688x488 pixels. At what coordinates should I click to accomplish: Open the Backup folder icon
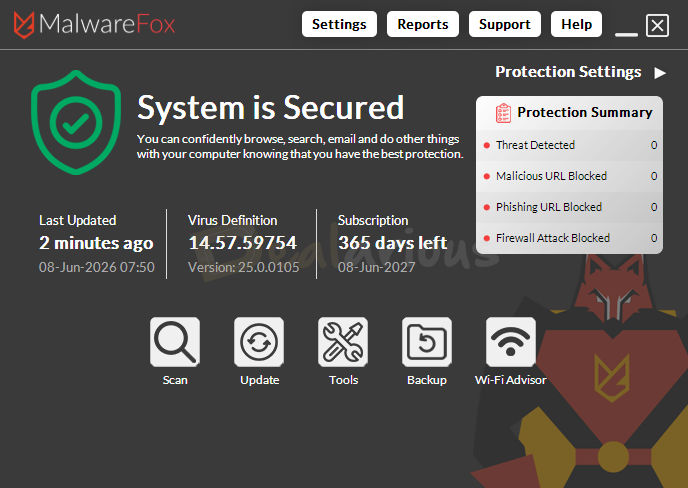(x=426, y=342)
